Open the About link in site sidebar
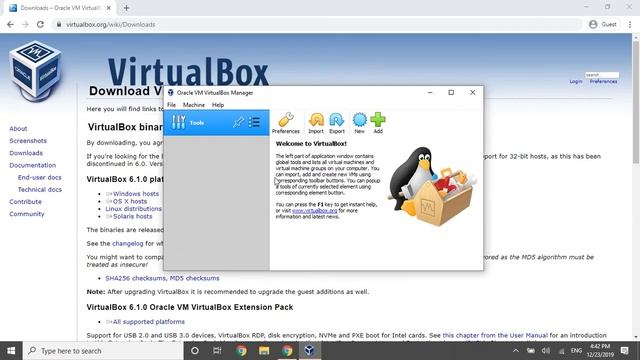This screenshot has width=640, height=360. tap(18, 129)
